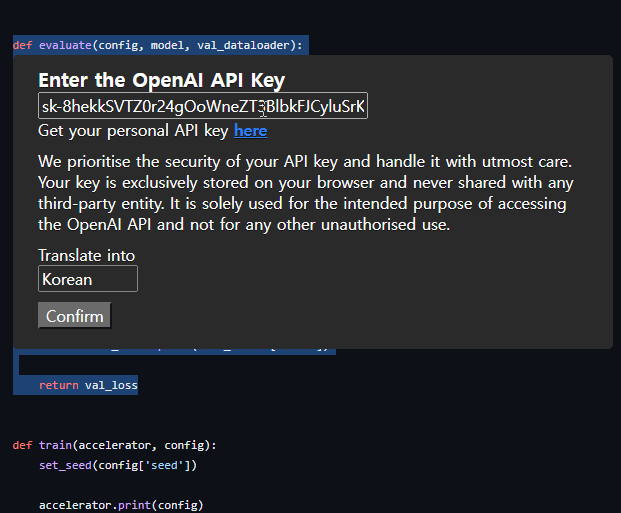Screen dimensions: 621x513
Task: Click the 'Enter the OpenAI API Key' heading
Action: tap(162, 80)
